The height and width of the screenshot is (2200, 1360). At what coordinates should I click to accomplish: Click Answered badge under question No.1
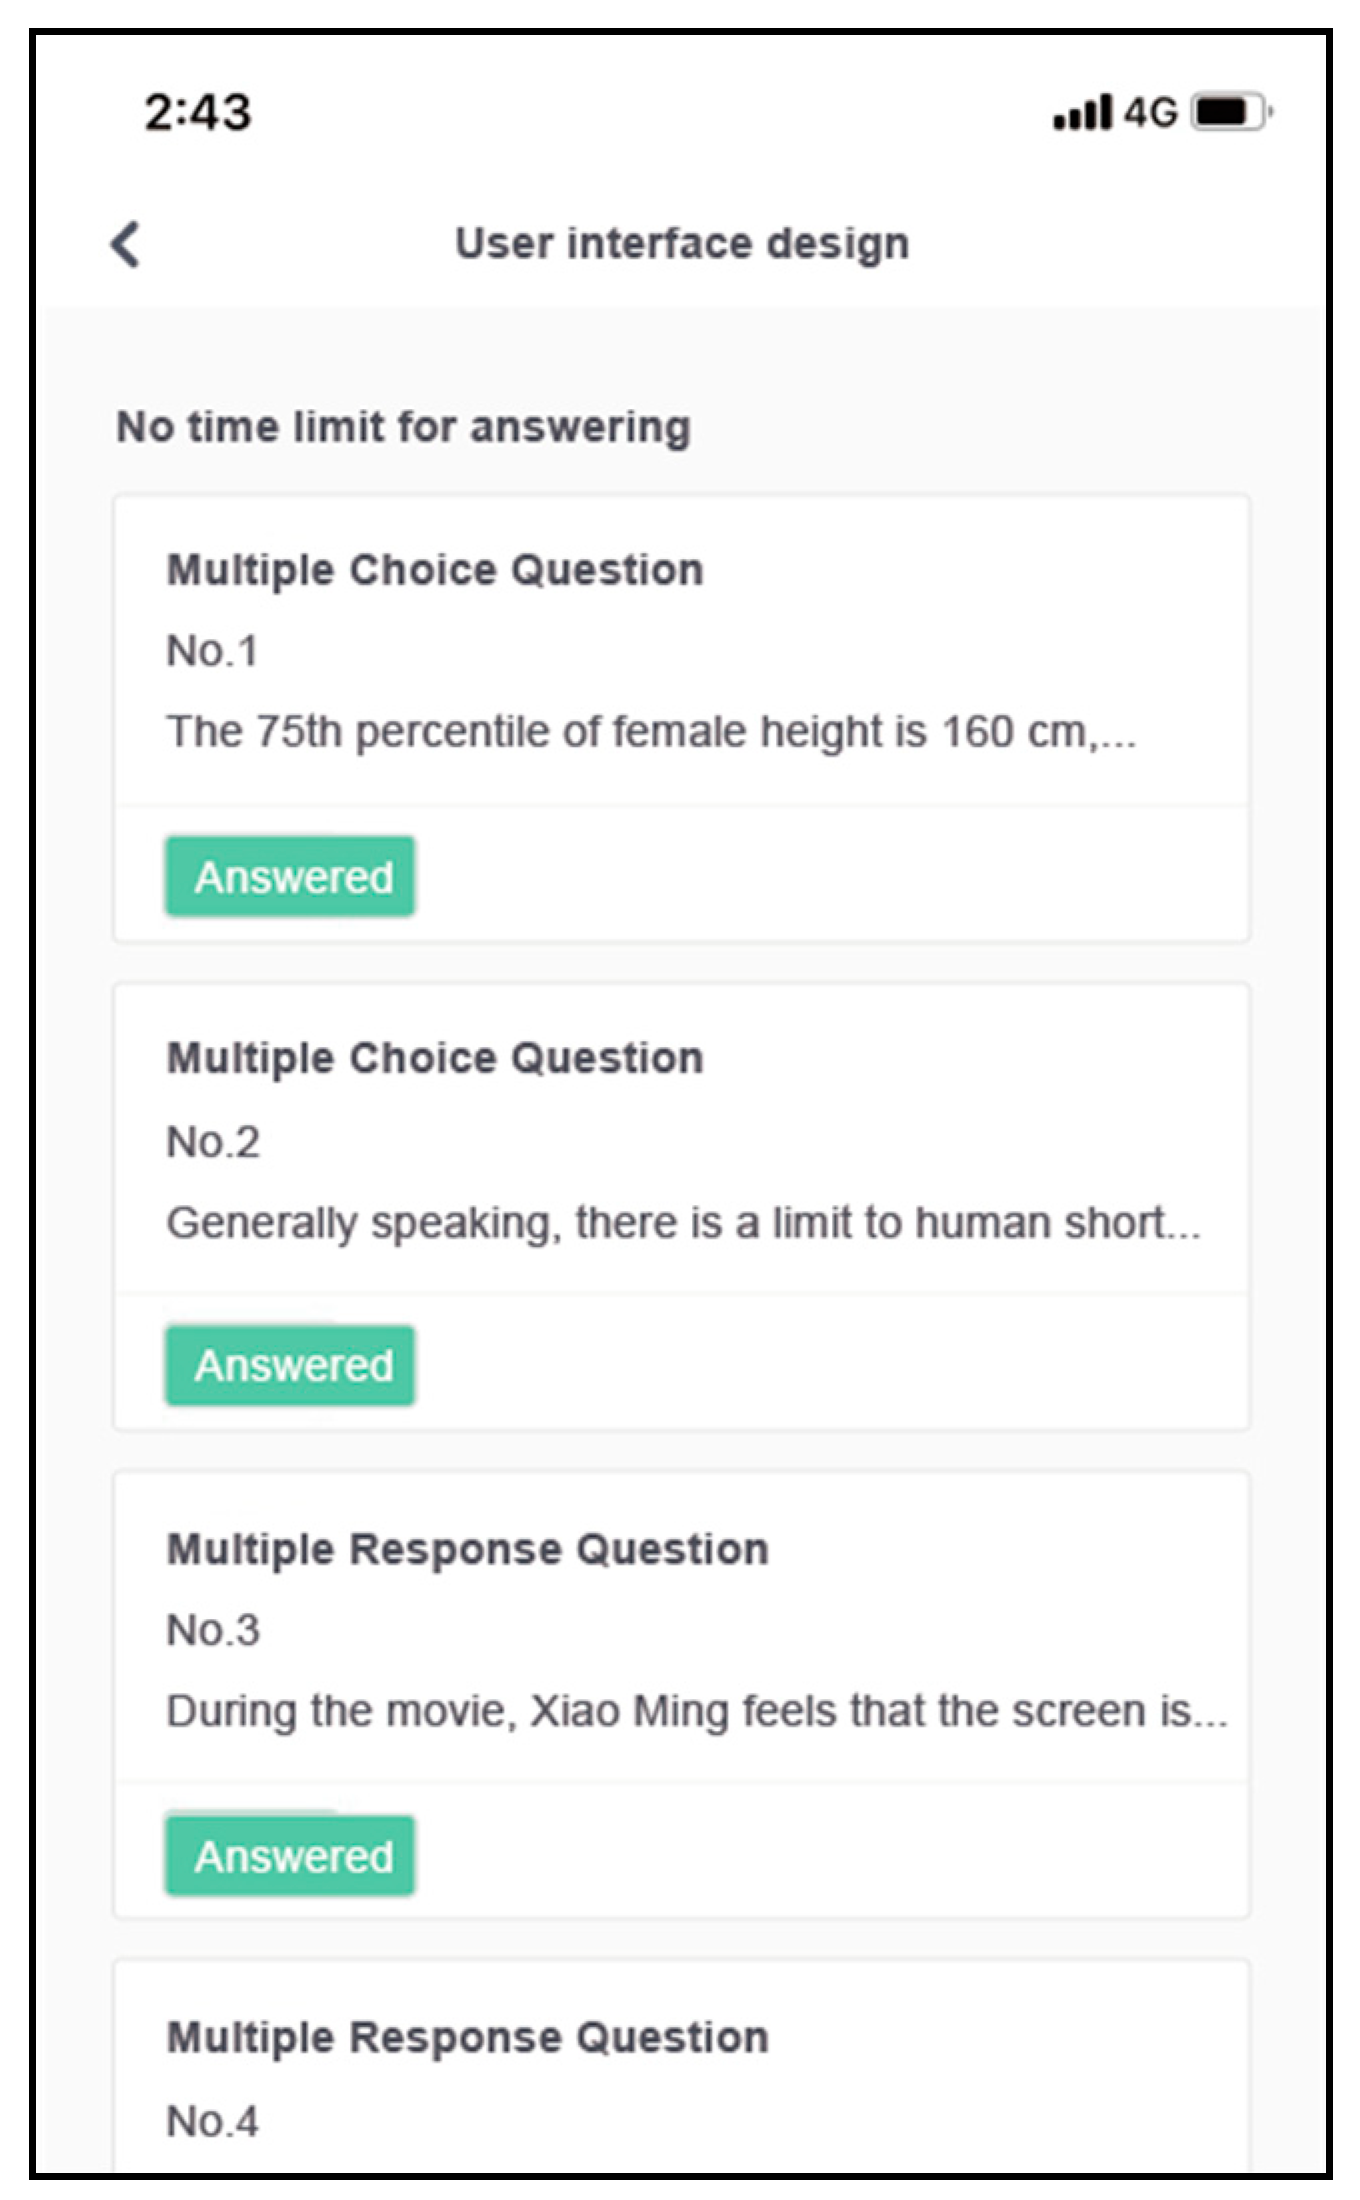point(290,876)
